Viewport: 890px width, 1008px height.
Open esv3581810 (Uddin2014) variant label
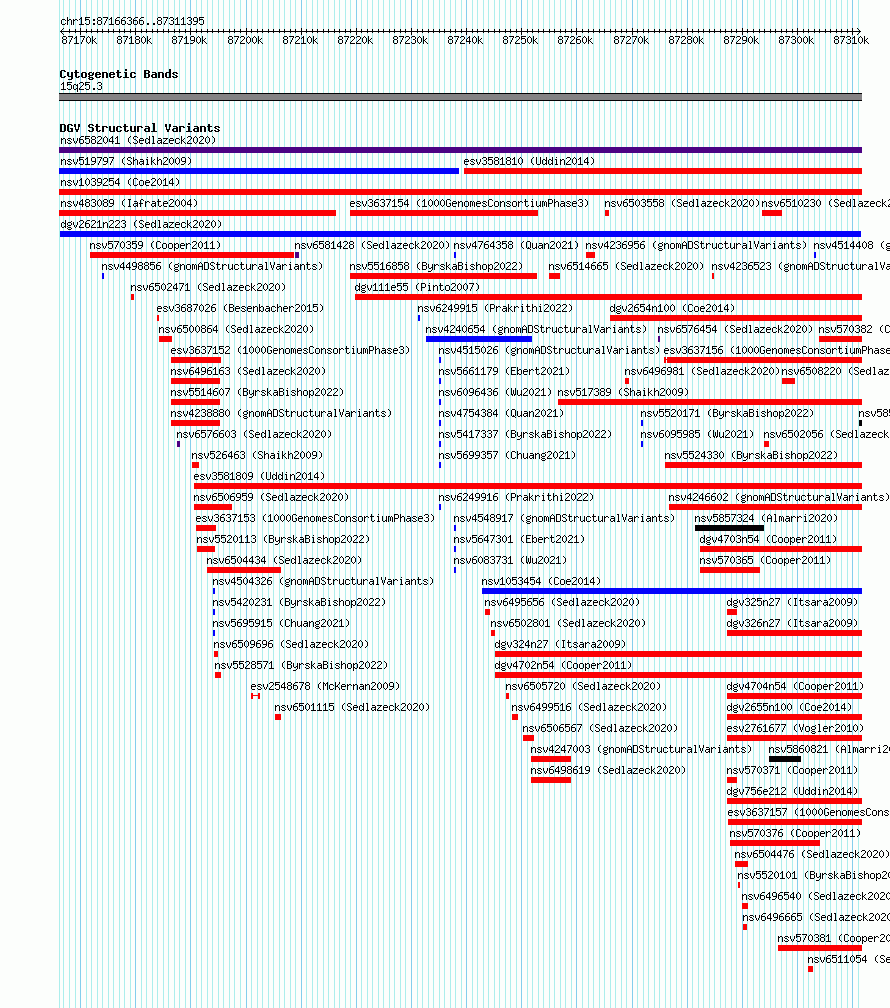[x=529, y=161]
